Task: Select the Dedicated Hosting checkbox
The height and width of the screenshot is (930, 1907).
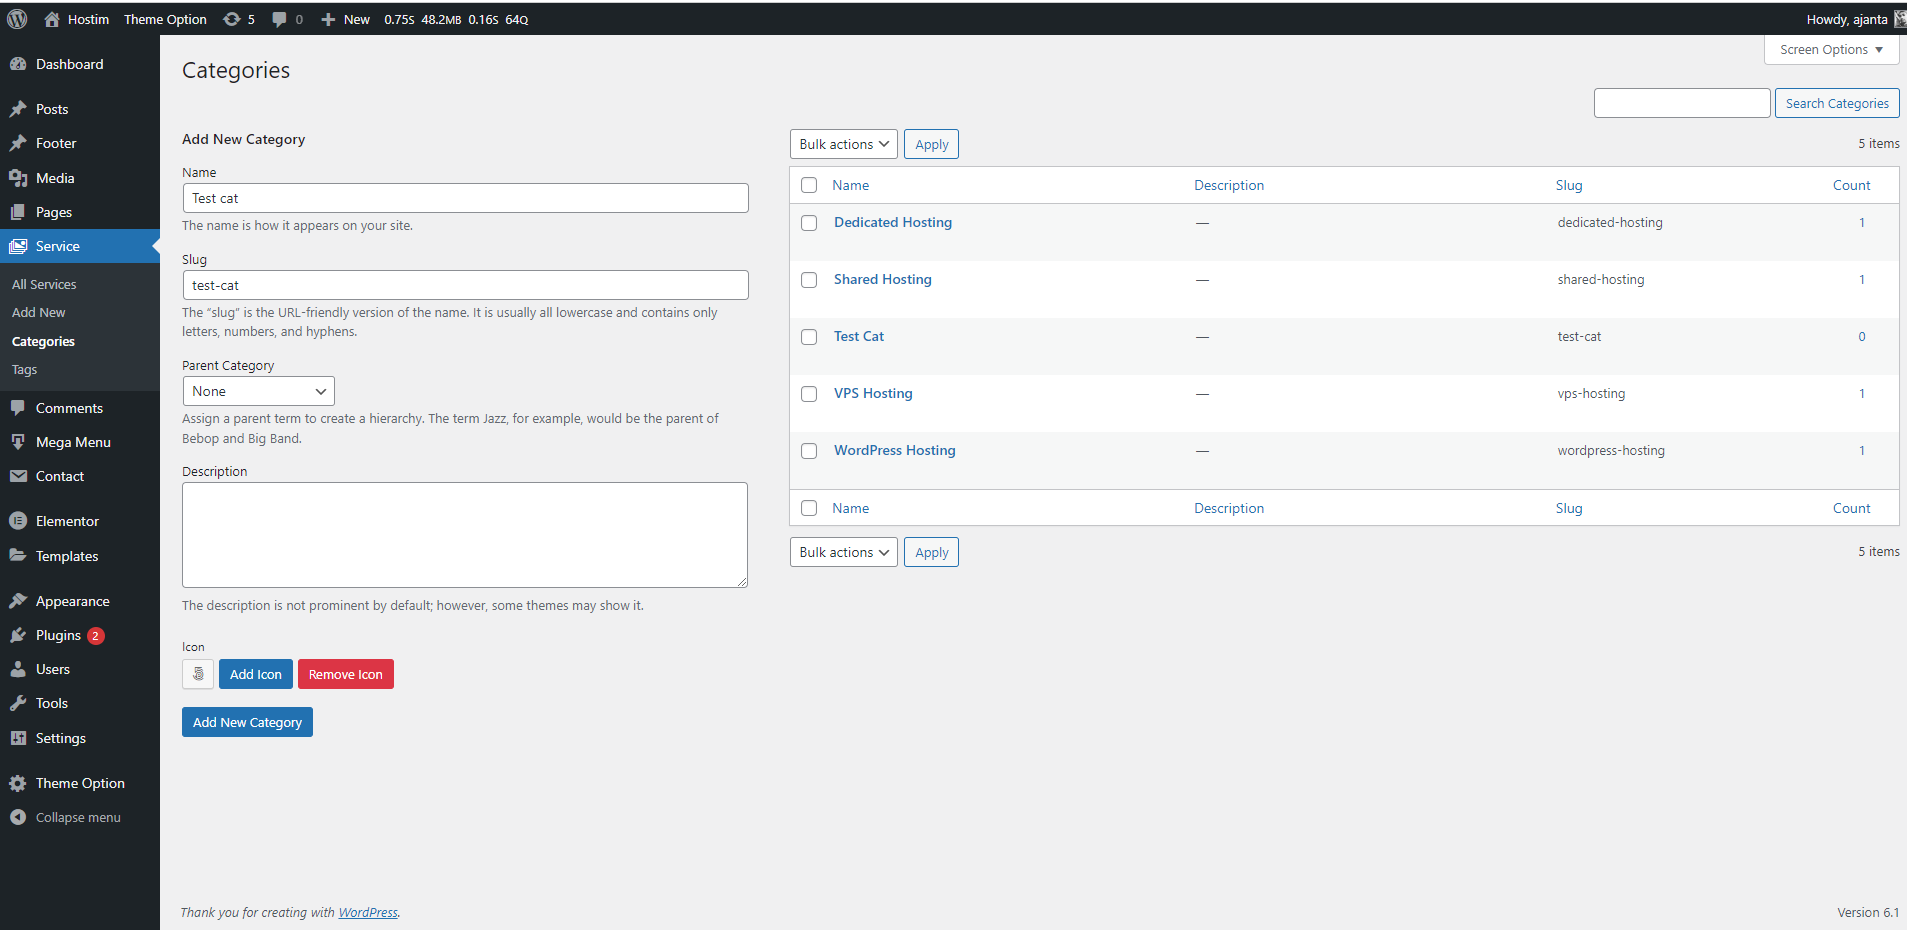Action: point(809,223)
